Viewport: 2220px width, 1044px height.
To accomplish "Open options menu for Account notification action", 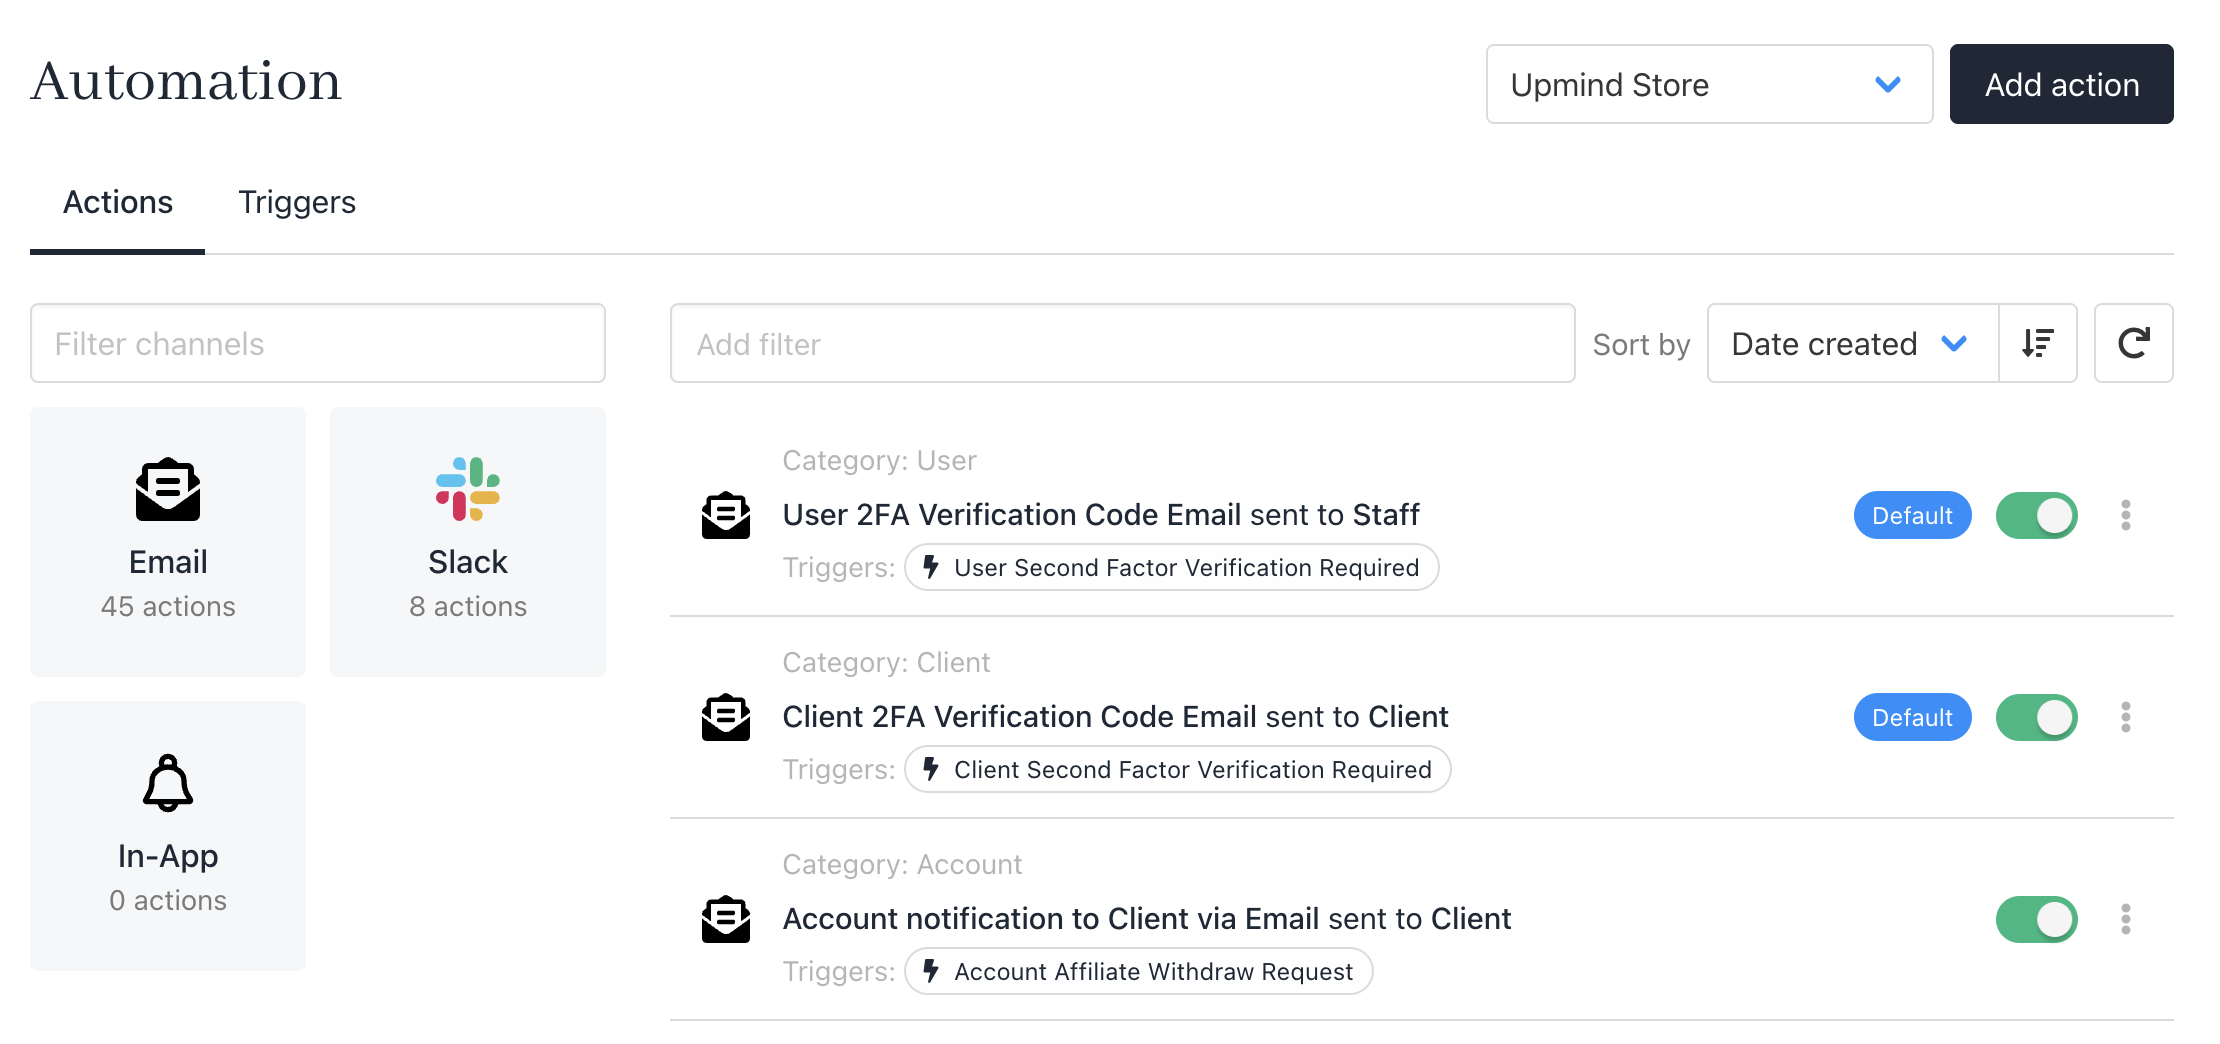I will coord(2125,919).
